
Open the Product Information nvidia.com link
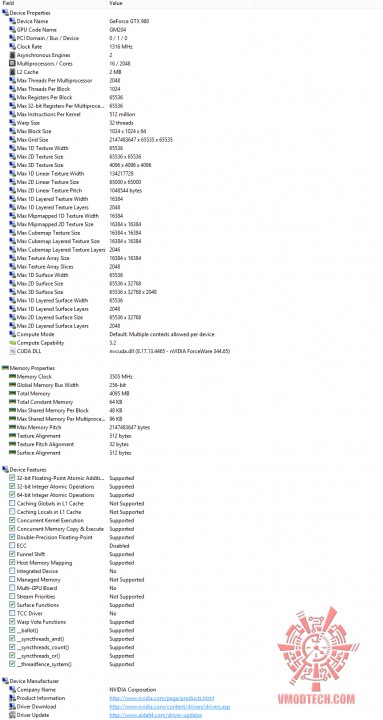click(162, 698)
